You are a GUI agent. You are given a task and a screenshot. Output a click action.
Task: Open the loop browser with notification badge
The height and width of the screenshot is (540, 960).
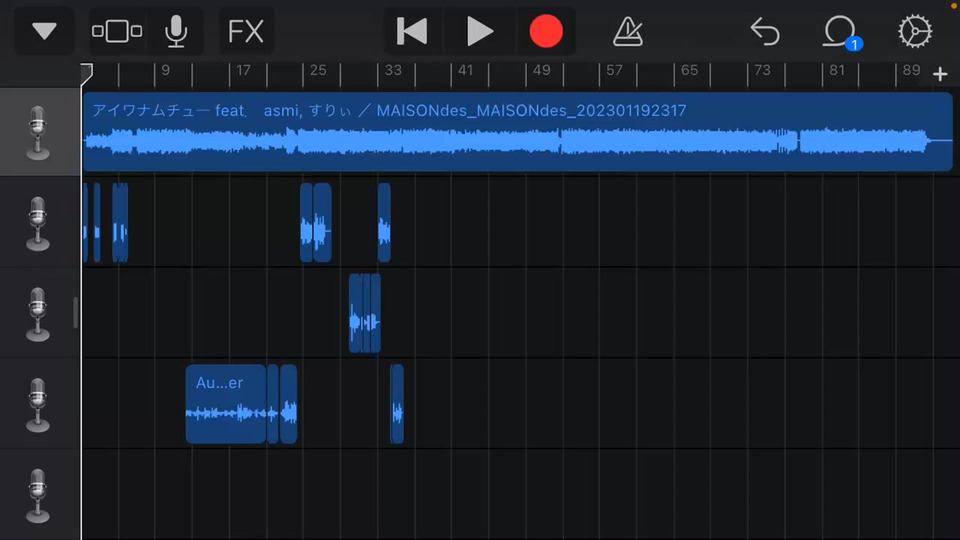click(x=841, y=32)
